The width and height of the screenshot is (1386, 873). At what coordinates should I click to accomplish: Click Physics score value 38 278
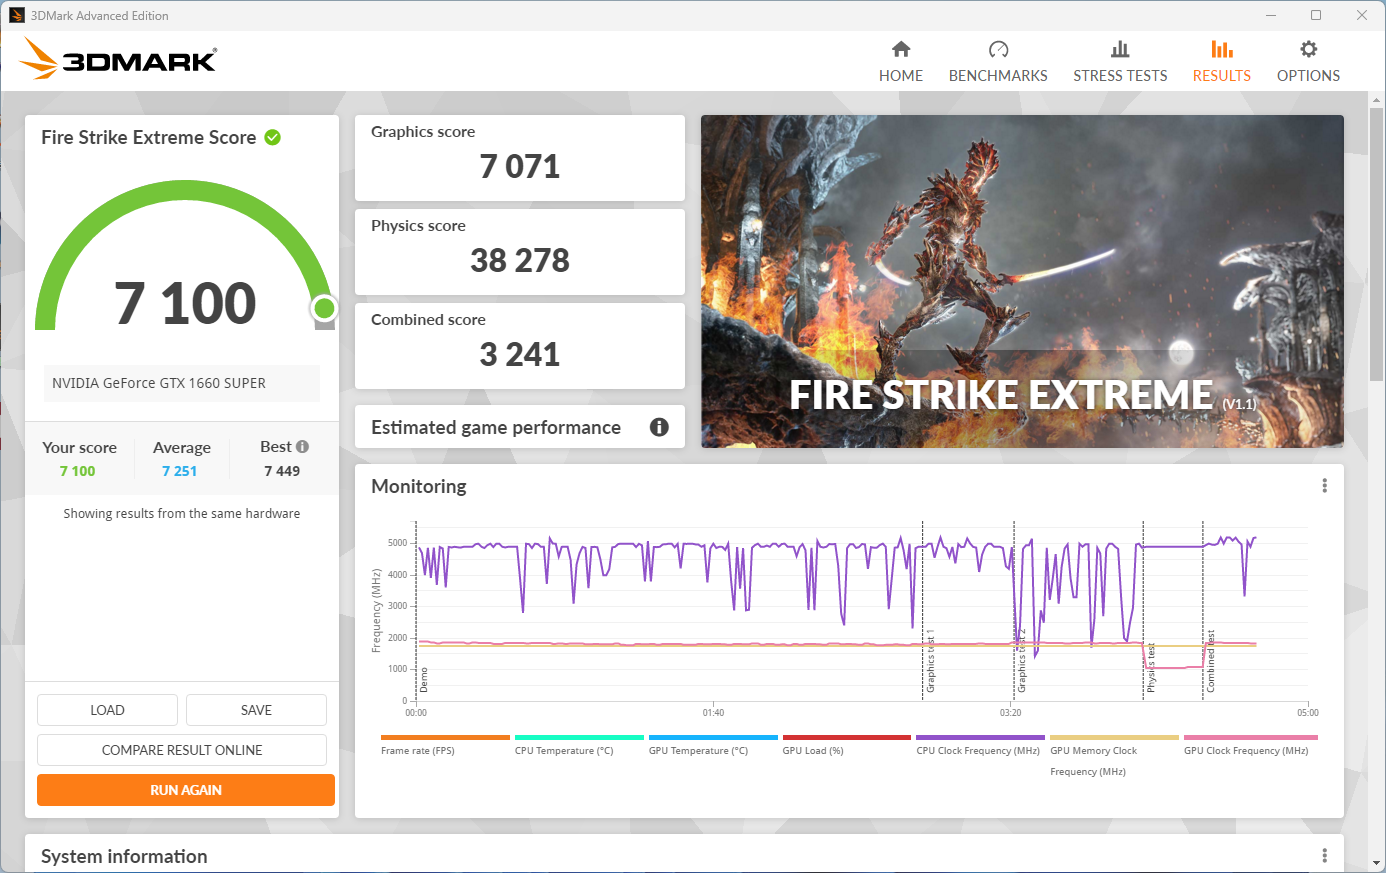[520, 260]
